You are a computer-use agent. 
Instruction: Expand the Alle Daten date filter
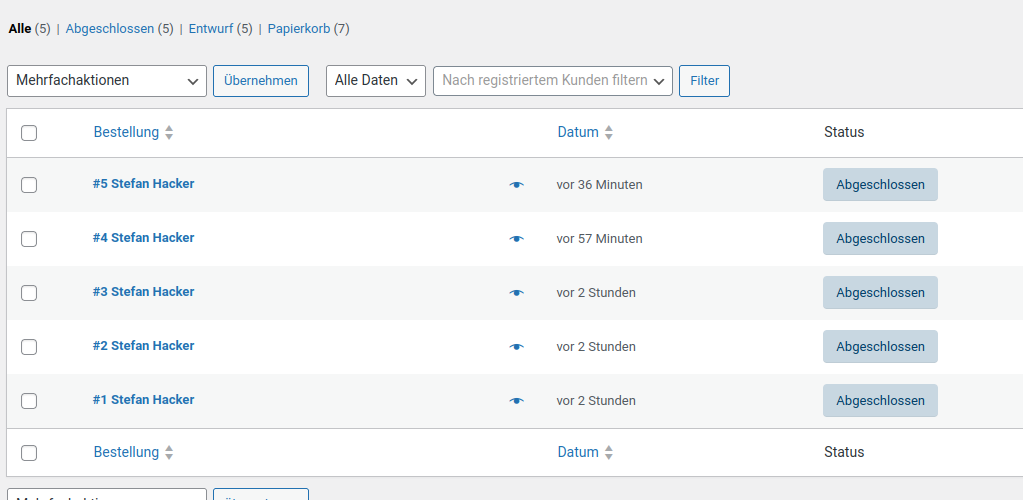pos(376,81)
